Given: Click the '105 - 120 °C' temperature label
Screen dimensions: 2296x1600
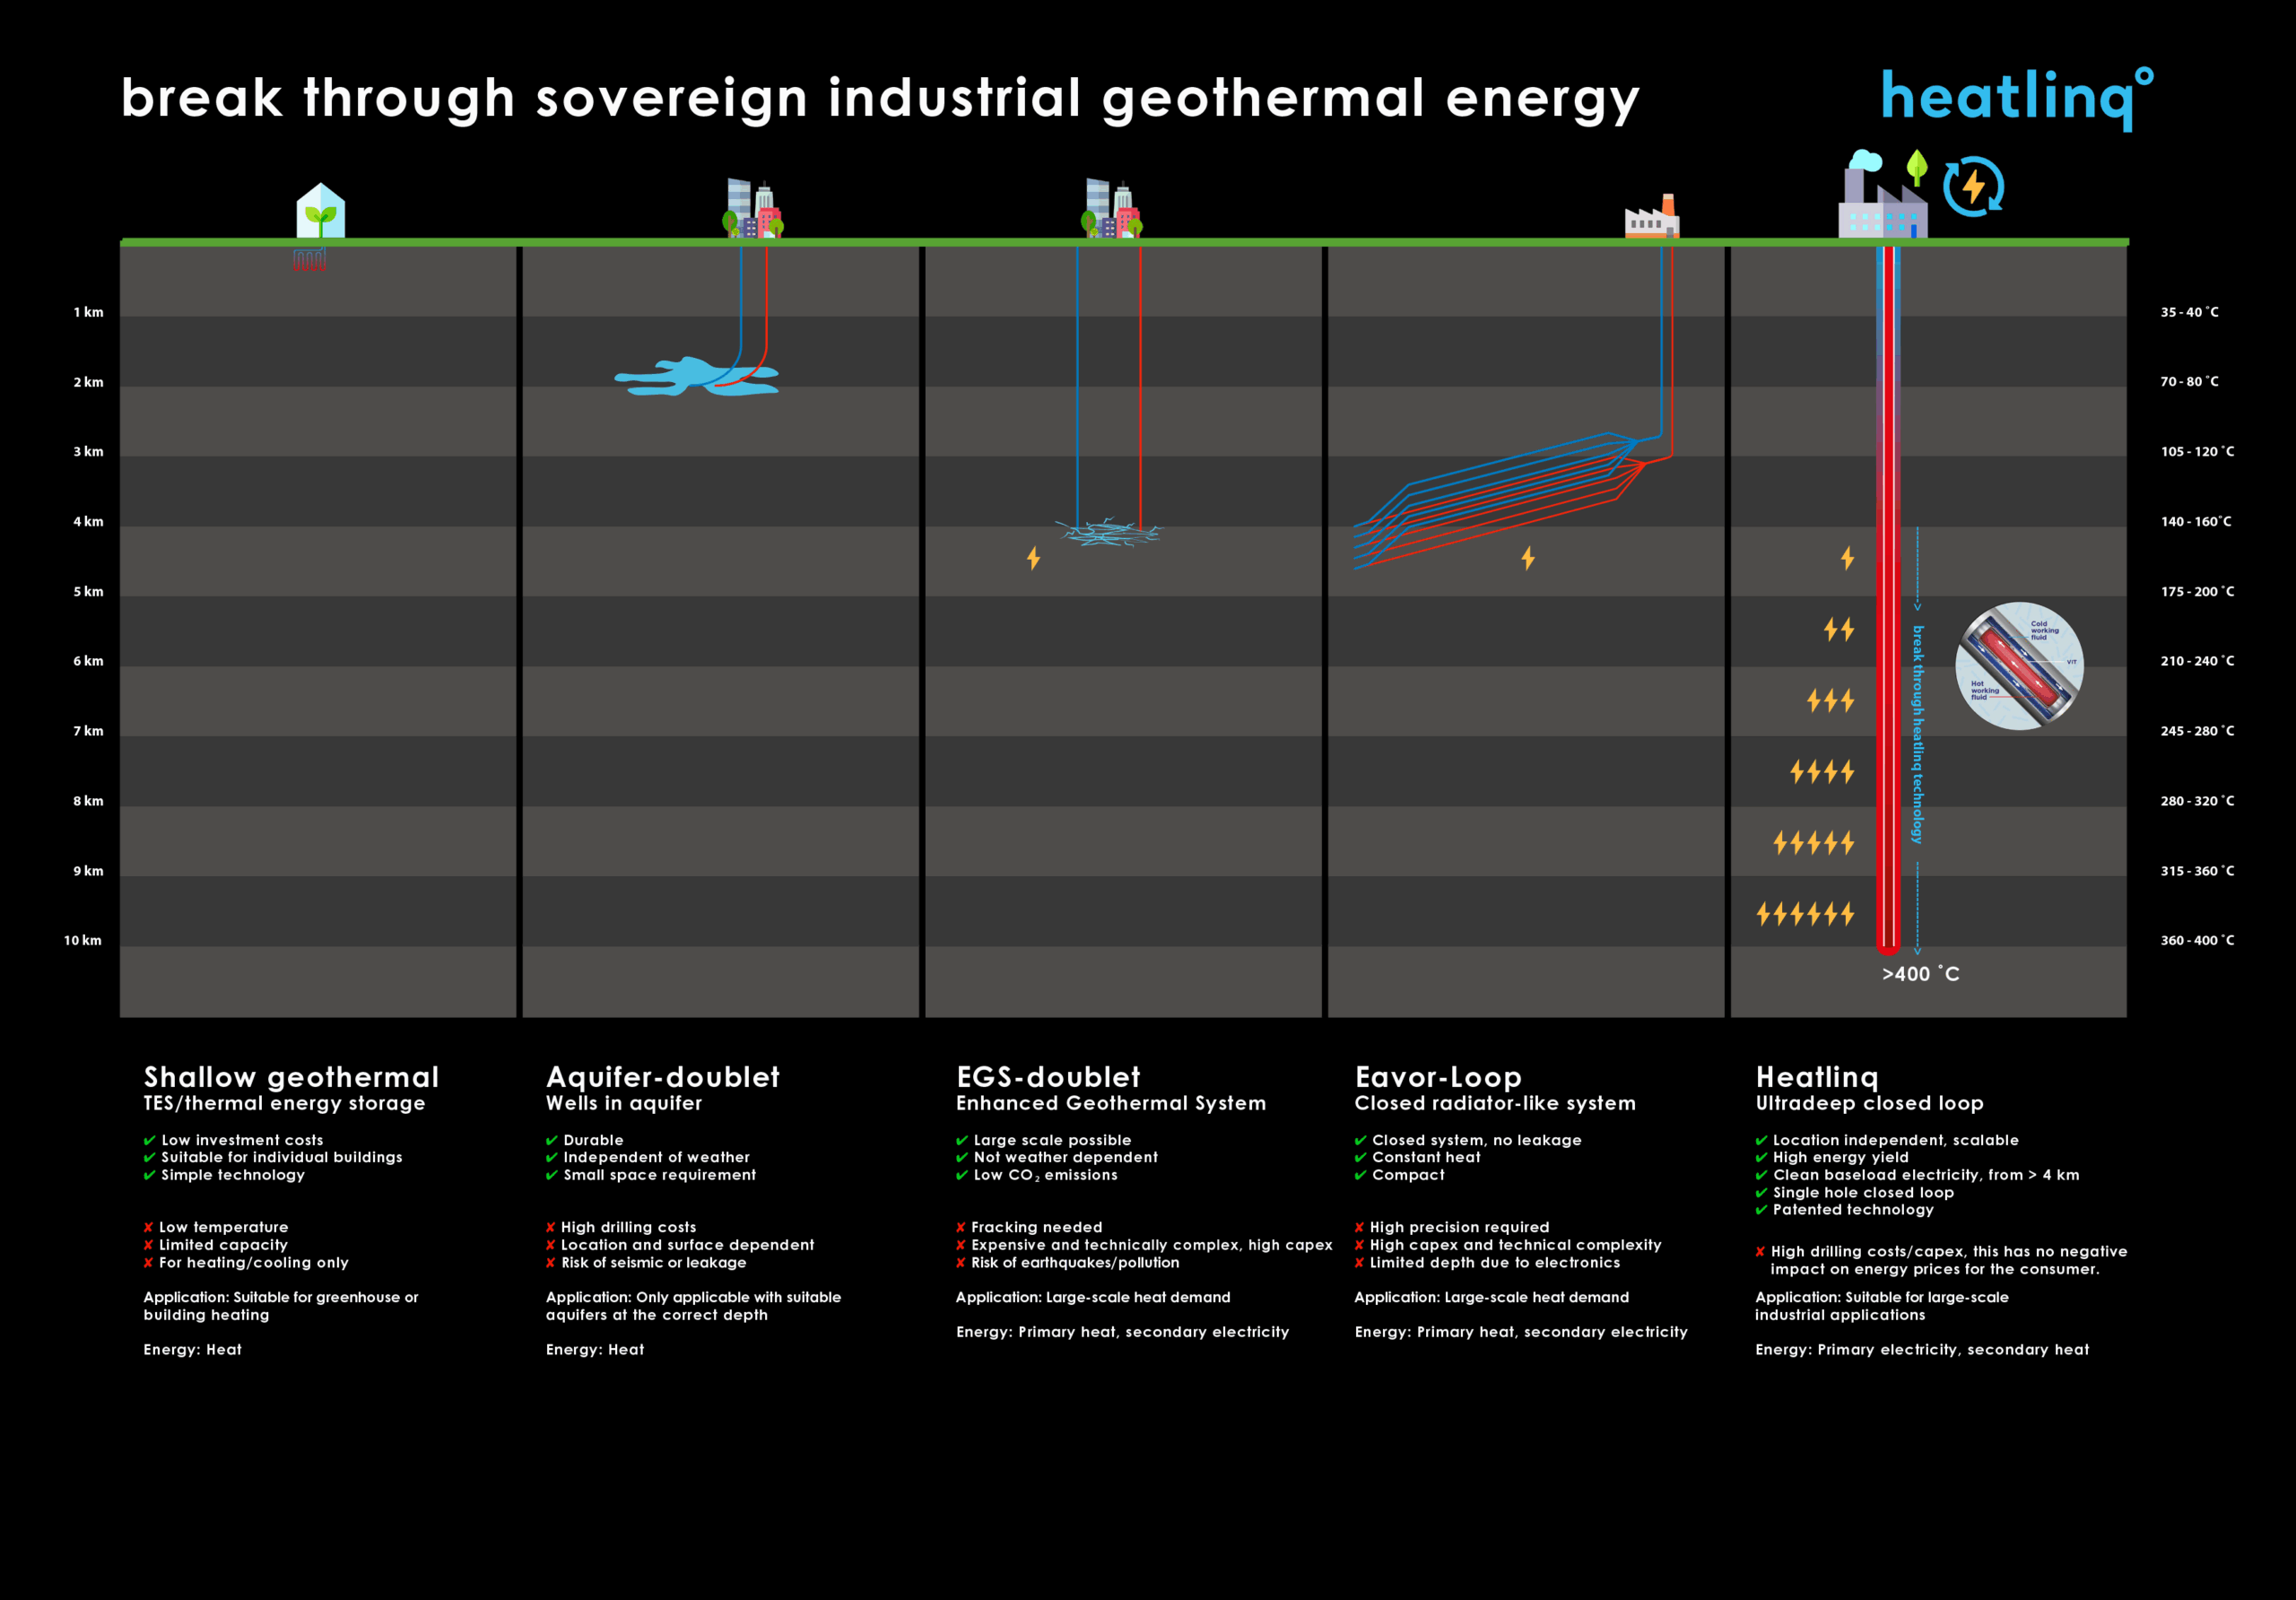Looking at the screenshot, I should pos(2197,451).
